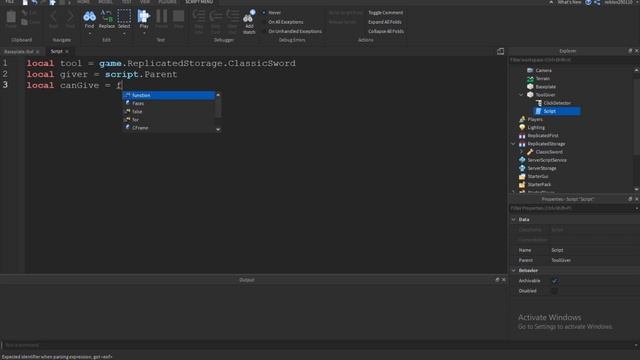
Task: Open the Play dropdown arrow
Action: (144, 33)
